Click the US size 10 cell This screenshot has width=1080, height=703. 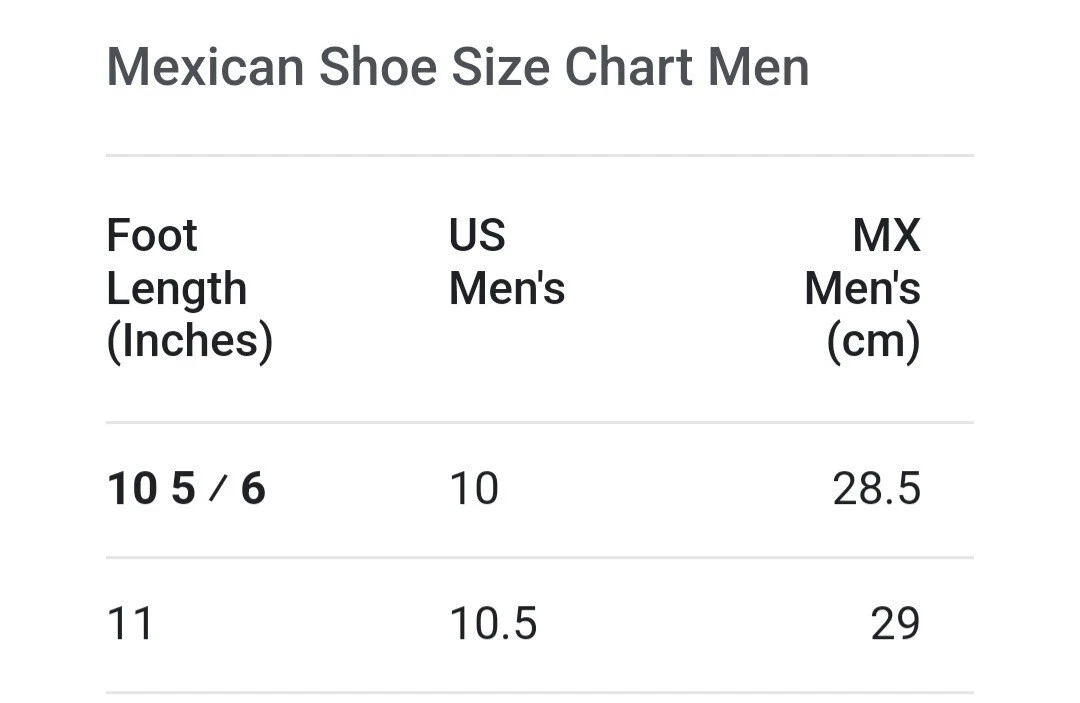pyautogui.click(x=474, y=489)
